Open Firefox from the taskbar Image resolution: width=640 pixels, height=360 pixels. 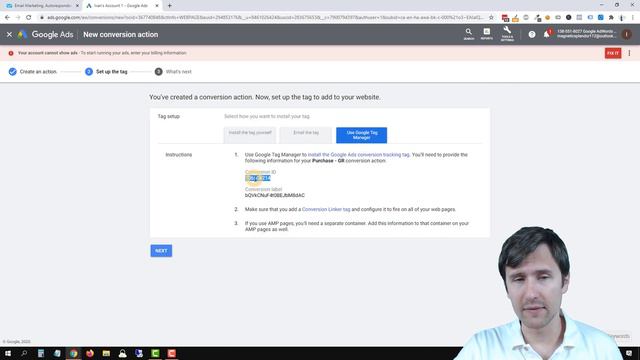coord(90,353)
